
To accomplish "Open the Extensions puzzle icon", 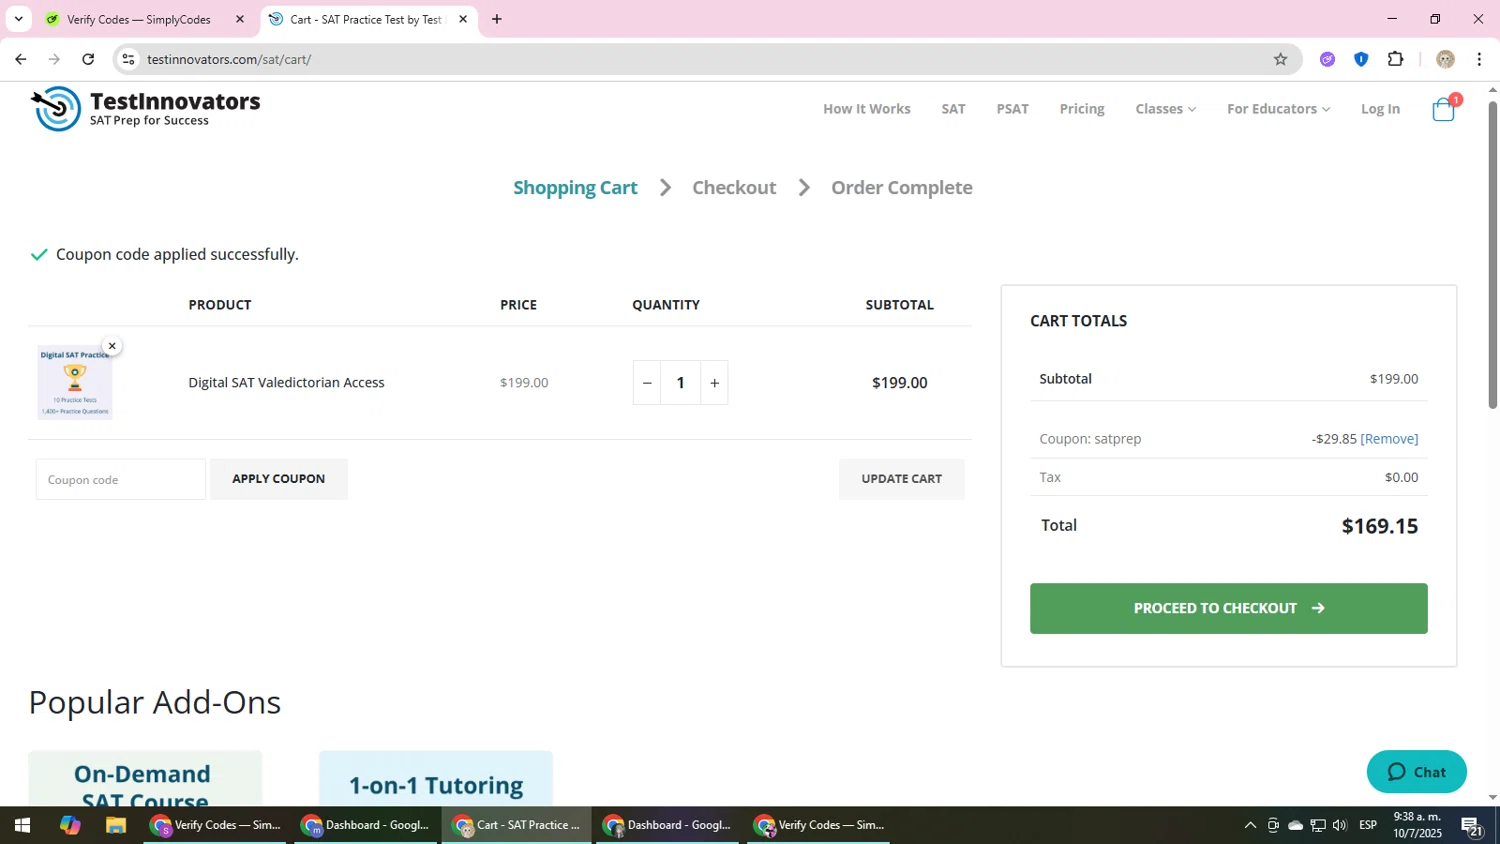I will click(1396, 60).
